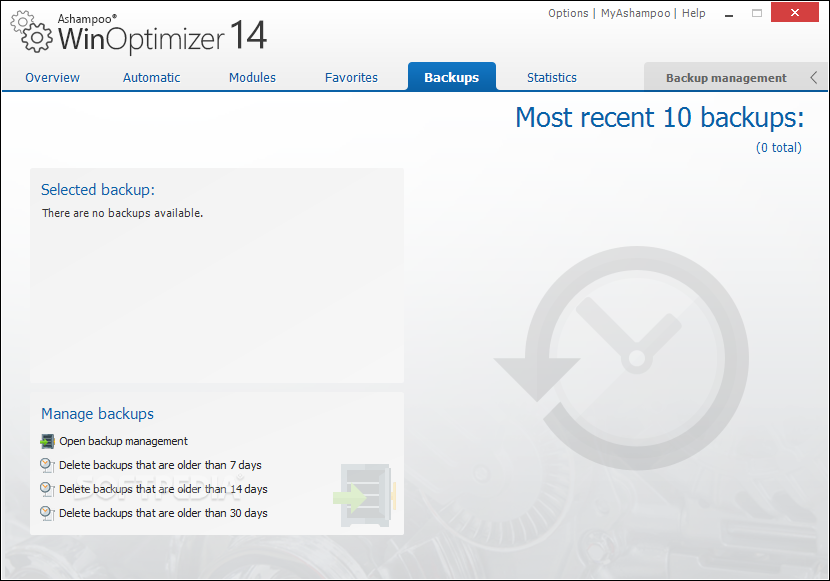Click the 'Manage backups' heading
Screen dimensions: 830x581
point(97,414)
